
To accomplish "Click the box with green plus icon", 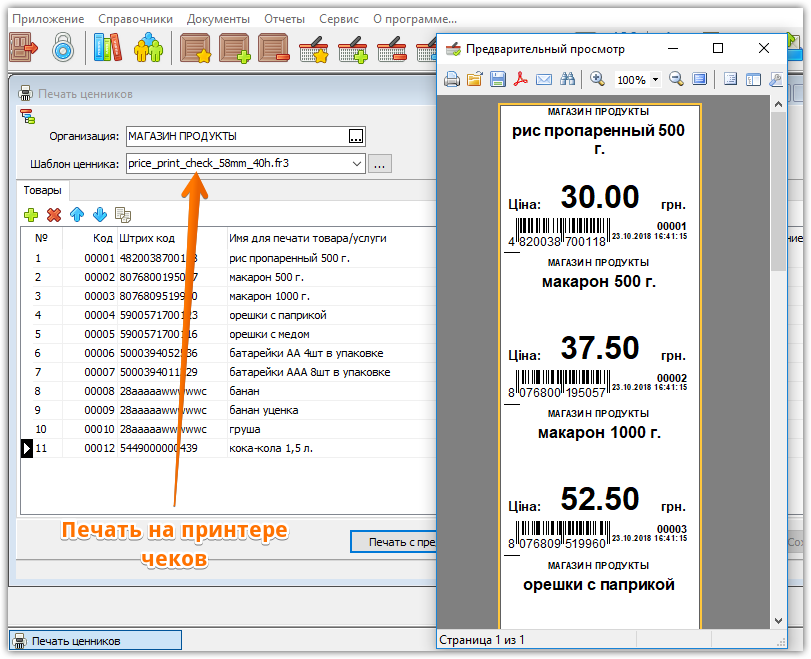I will 235,48.
